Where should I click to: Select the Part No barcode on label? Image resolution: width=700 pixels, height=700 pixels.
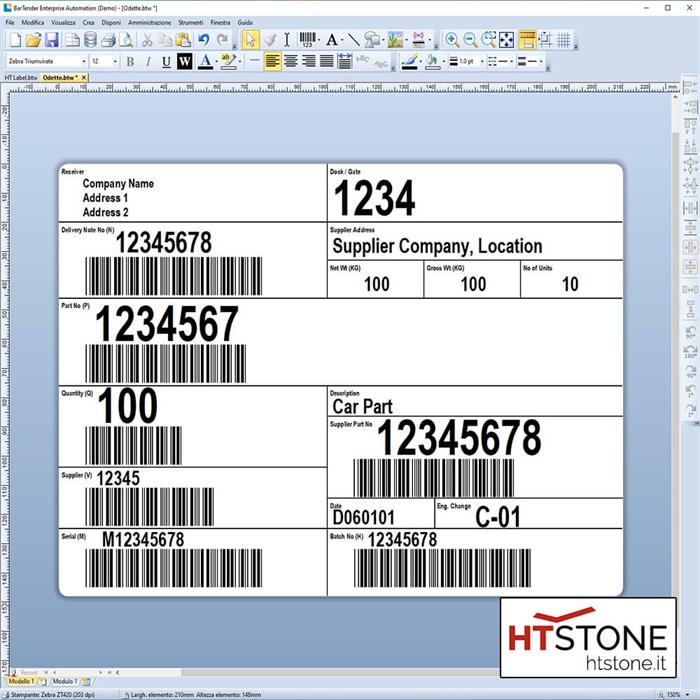tap(166, 363)
